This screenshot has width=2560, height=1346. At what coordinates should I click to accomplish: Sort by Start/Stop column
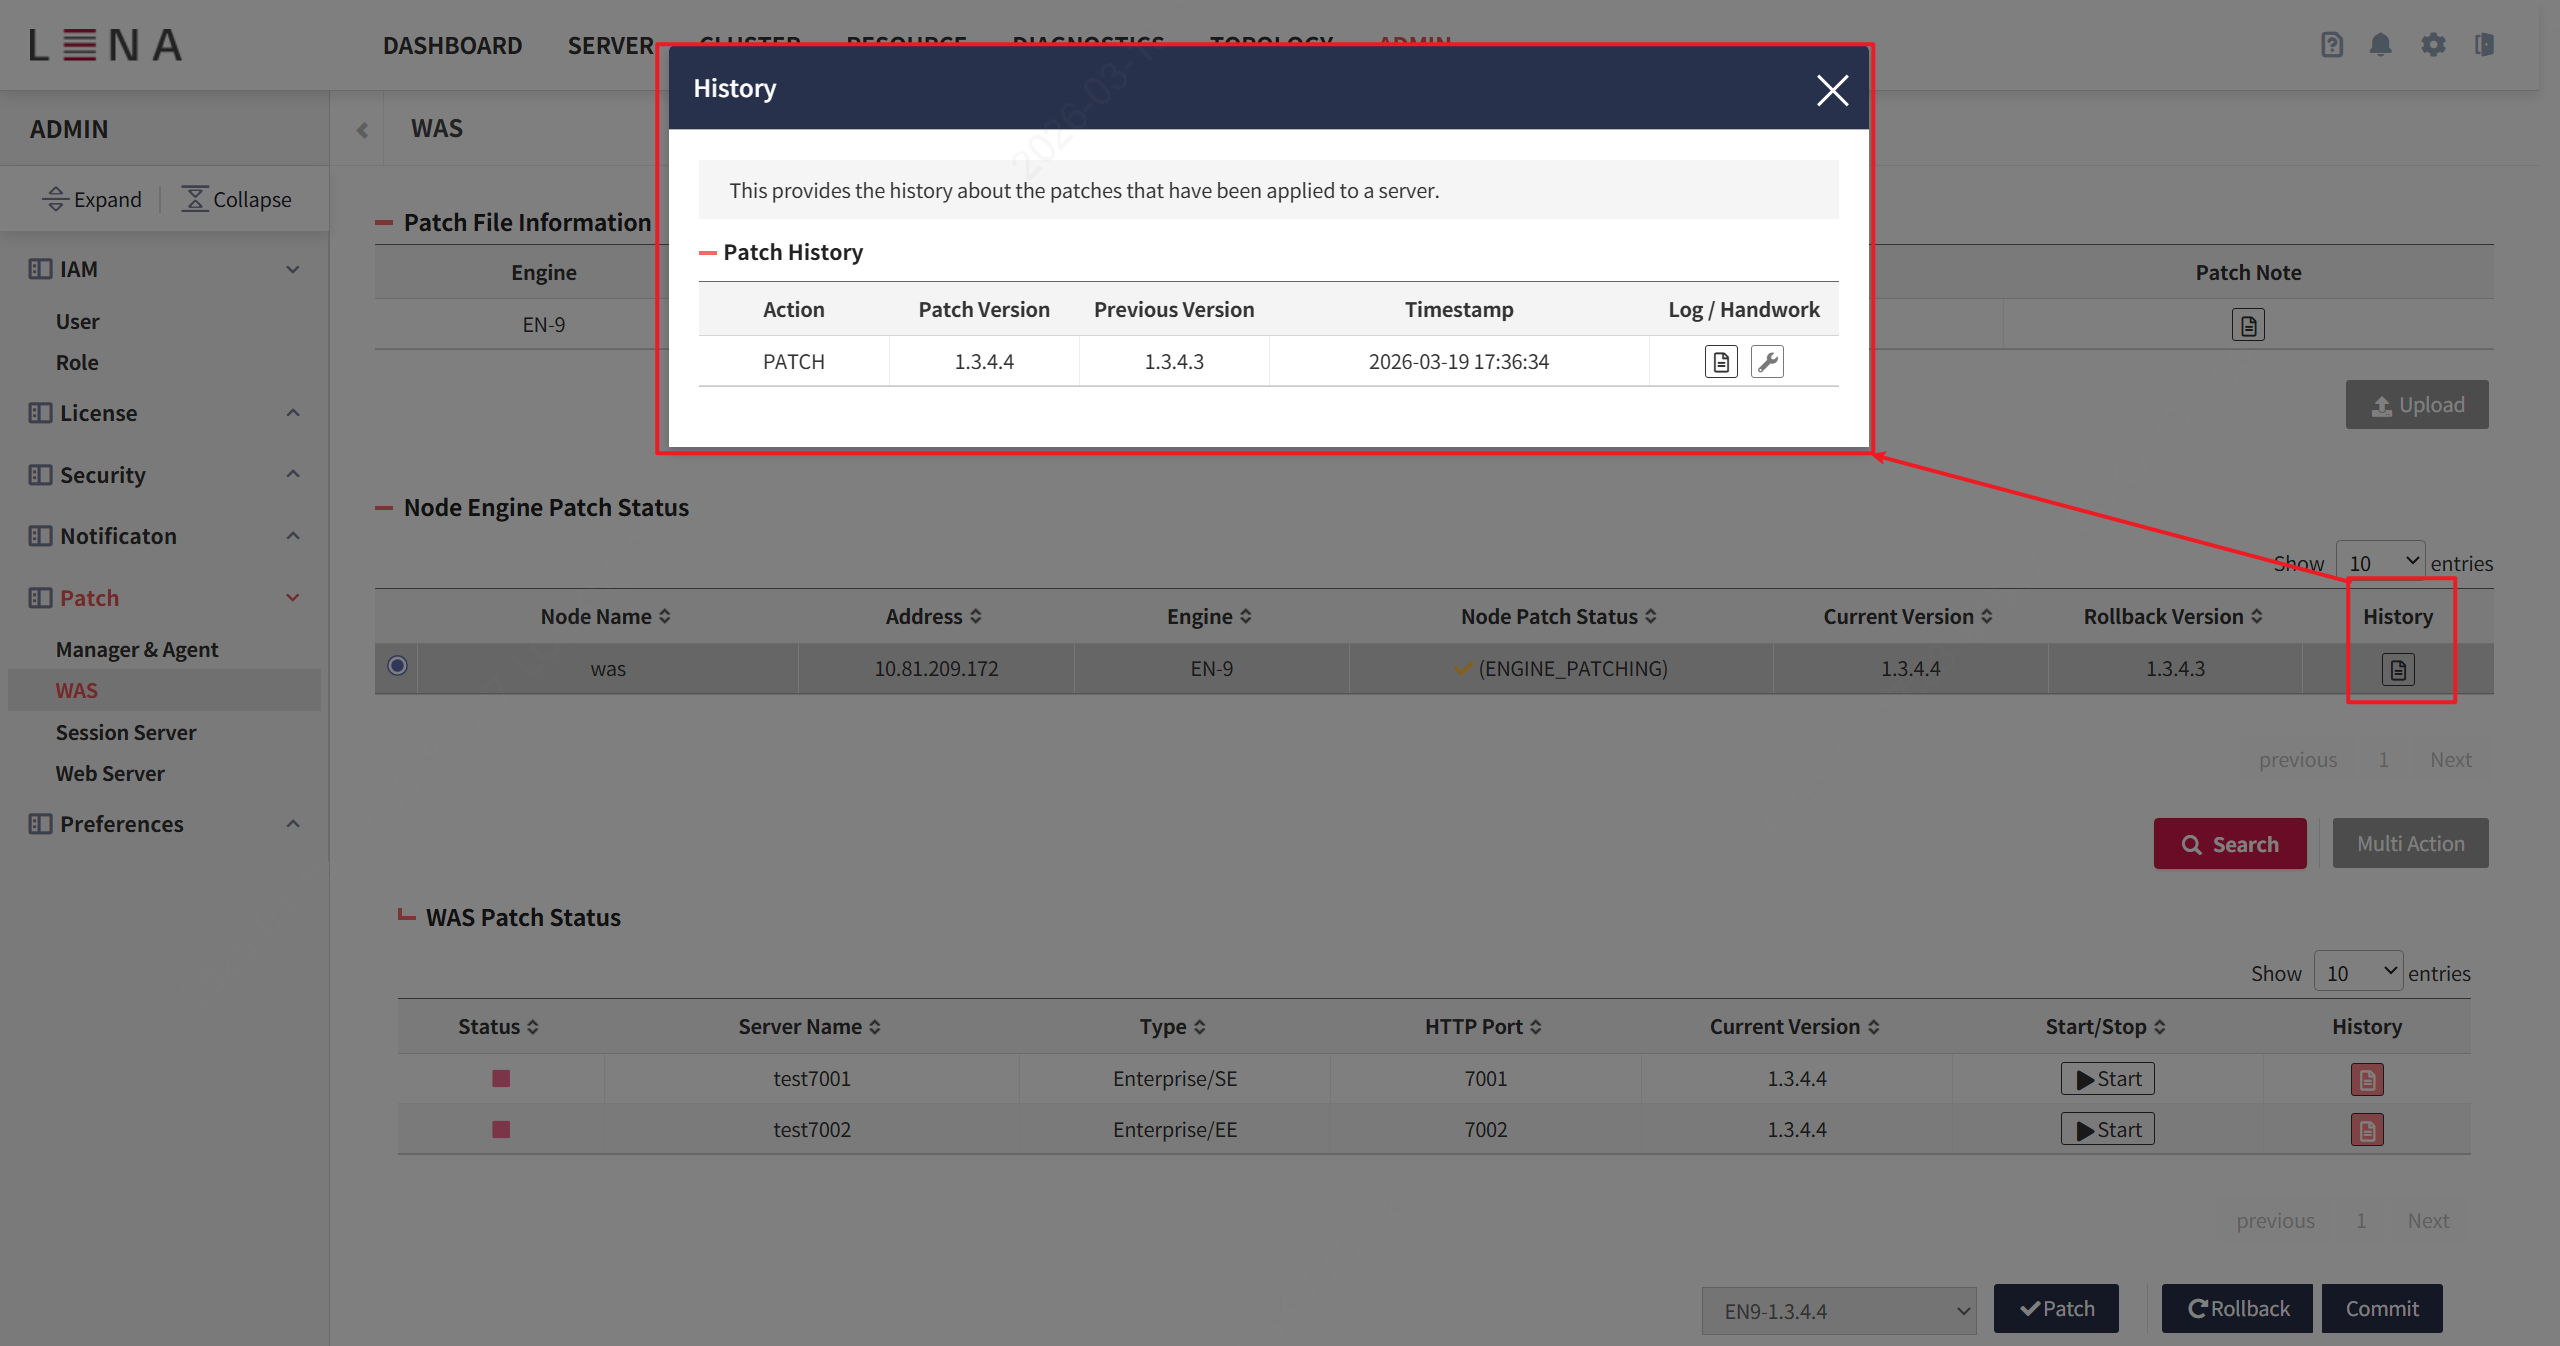2105,1027
